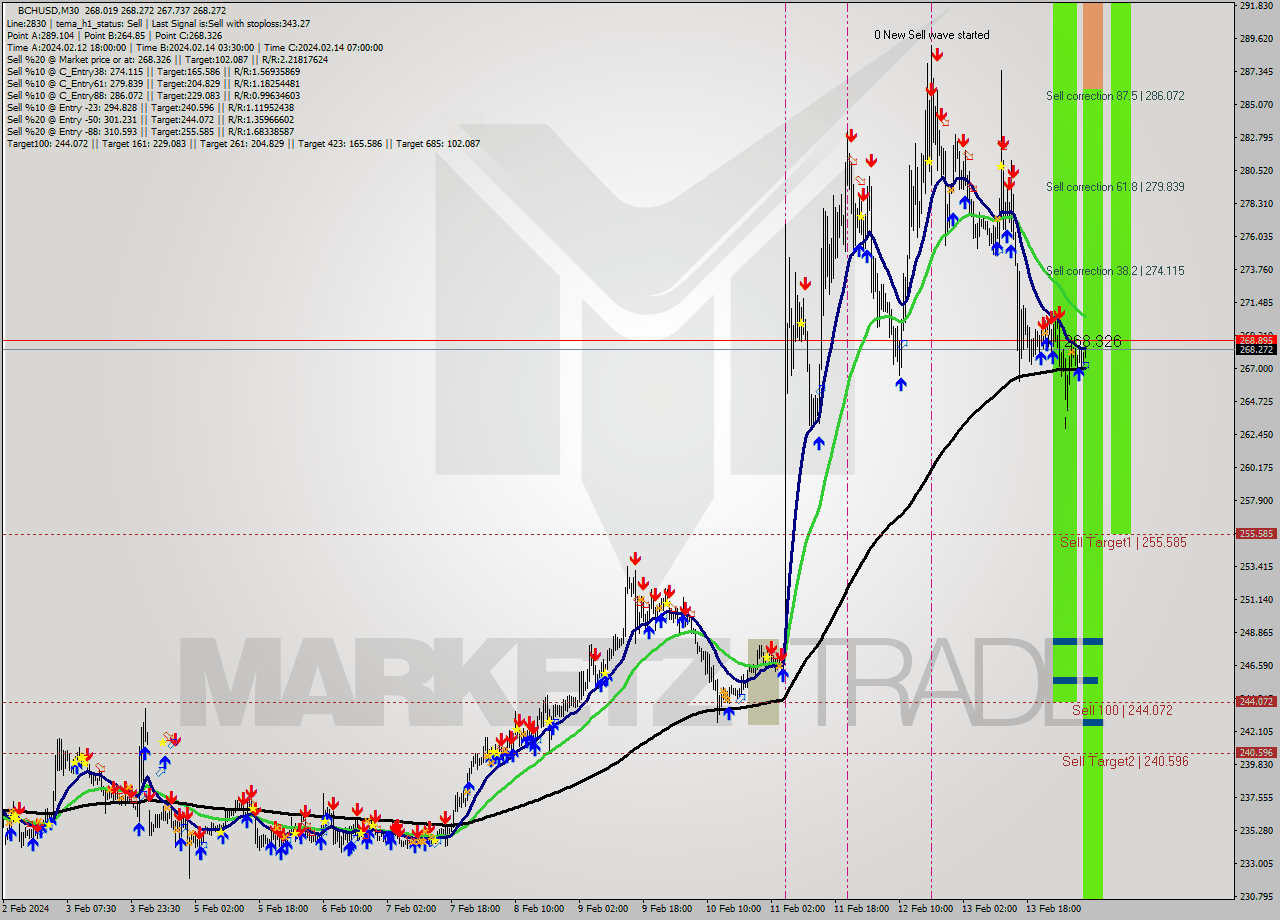The height and width of the screenshot is (920, 1280).
Task: Click the 287.345 price axis label
Action: 1256,72
